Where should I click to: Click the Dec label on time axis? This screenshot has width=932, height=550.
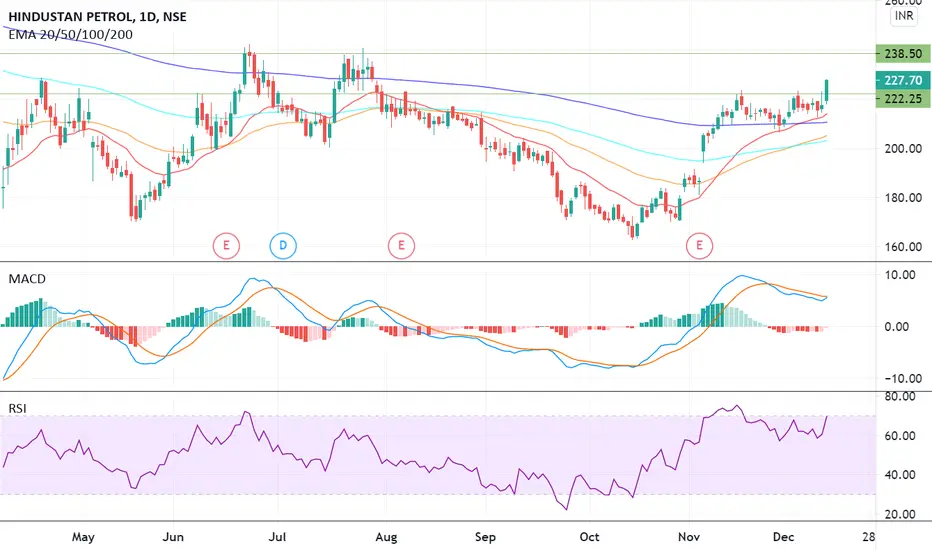(x=783, y=537)
